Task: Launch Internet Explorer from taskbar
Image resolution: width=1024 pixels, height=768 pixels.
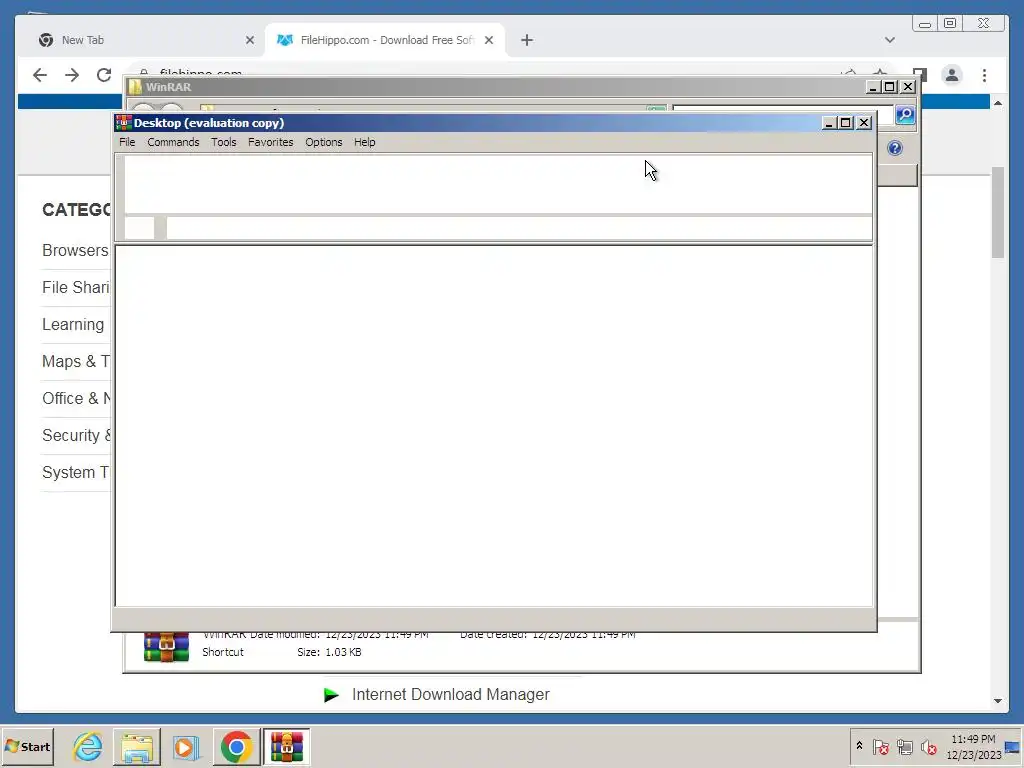Action: tap(88, 746)
